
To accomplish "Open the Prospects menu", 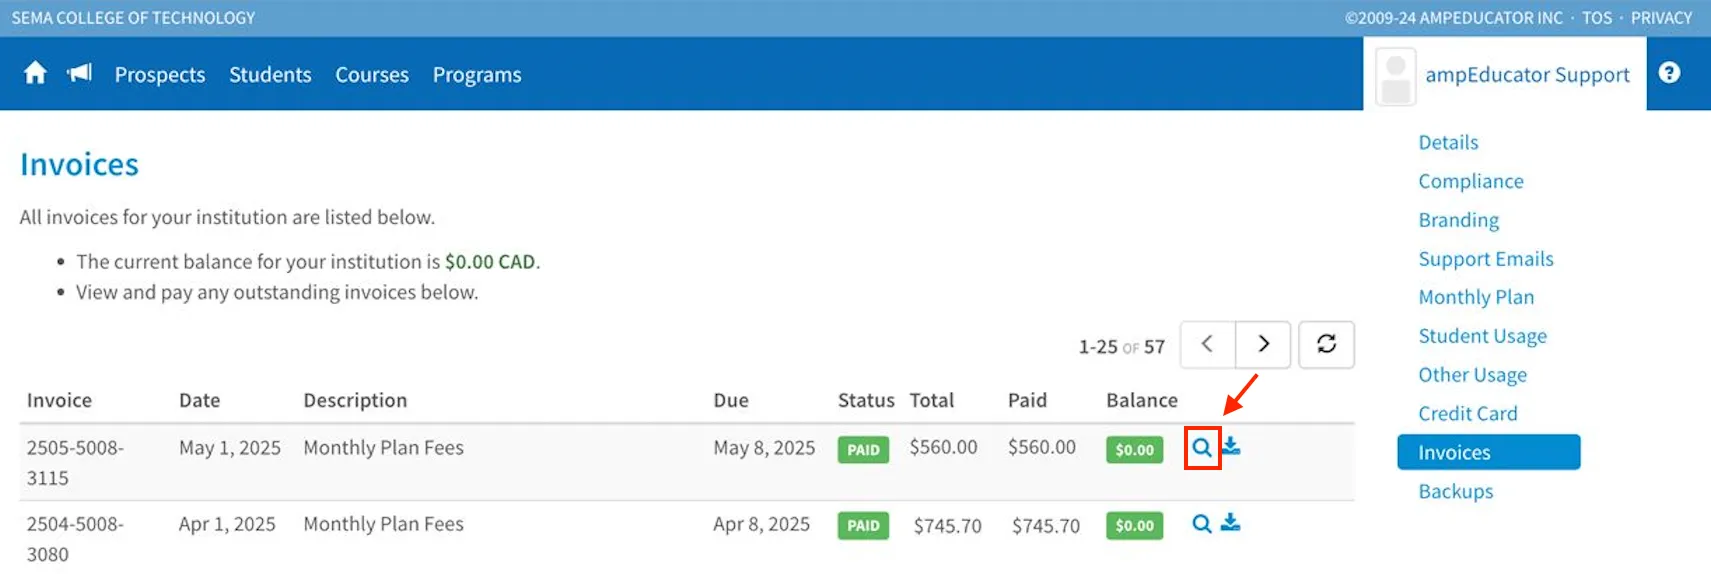I will point(160,75).
